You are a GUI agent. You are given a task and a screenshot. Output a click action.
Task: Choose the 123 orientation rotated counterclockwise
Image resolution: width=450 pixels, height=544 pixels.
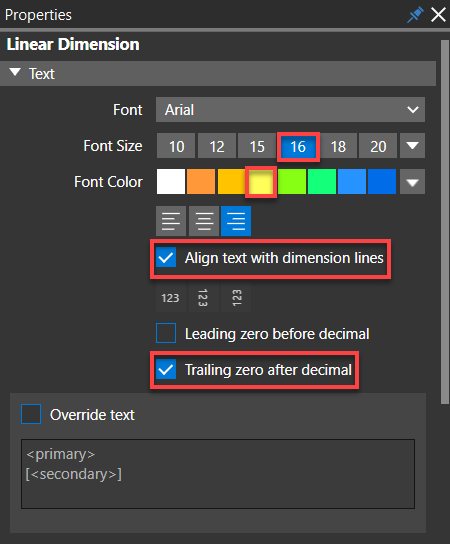[236, 298]
